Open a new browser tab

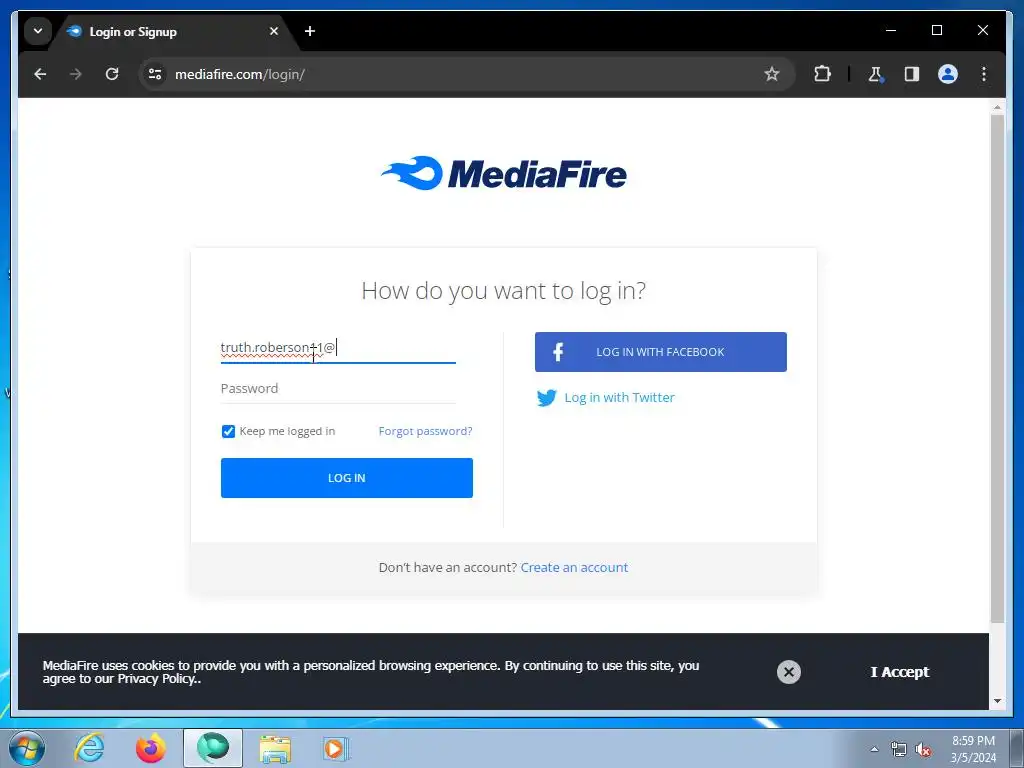(310, 31)
